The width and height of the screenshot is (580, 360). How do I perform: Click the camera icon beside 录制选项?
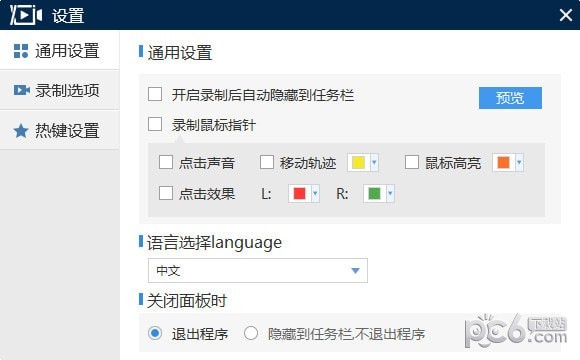coord(21,90)
